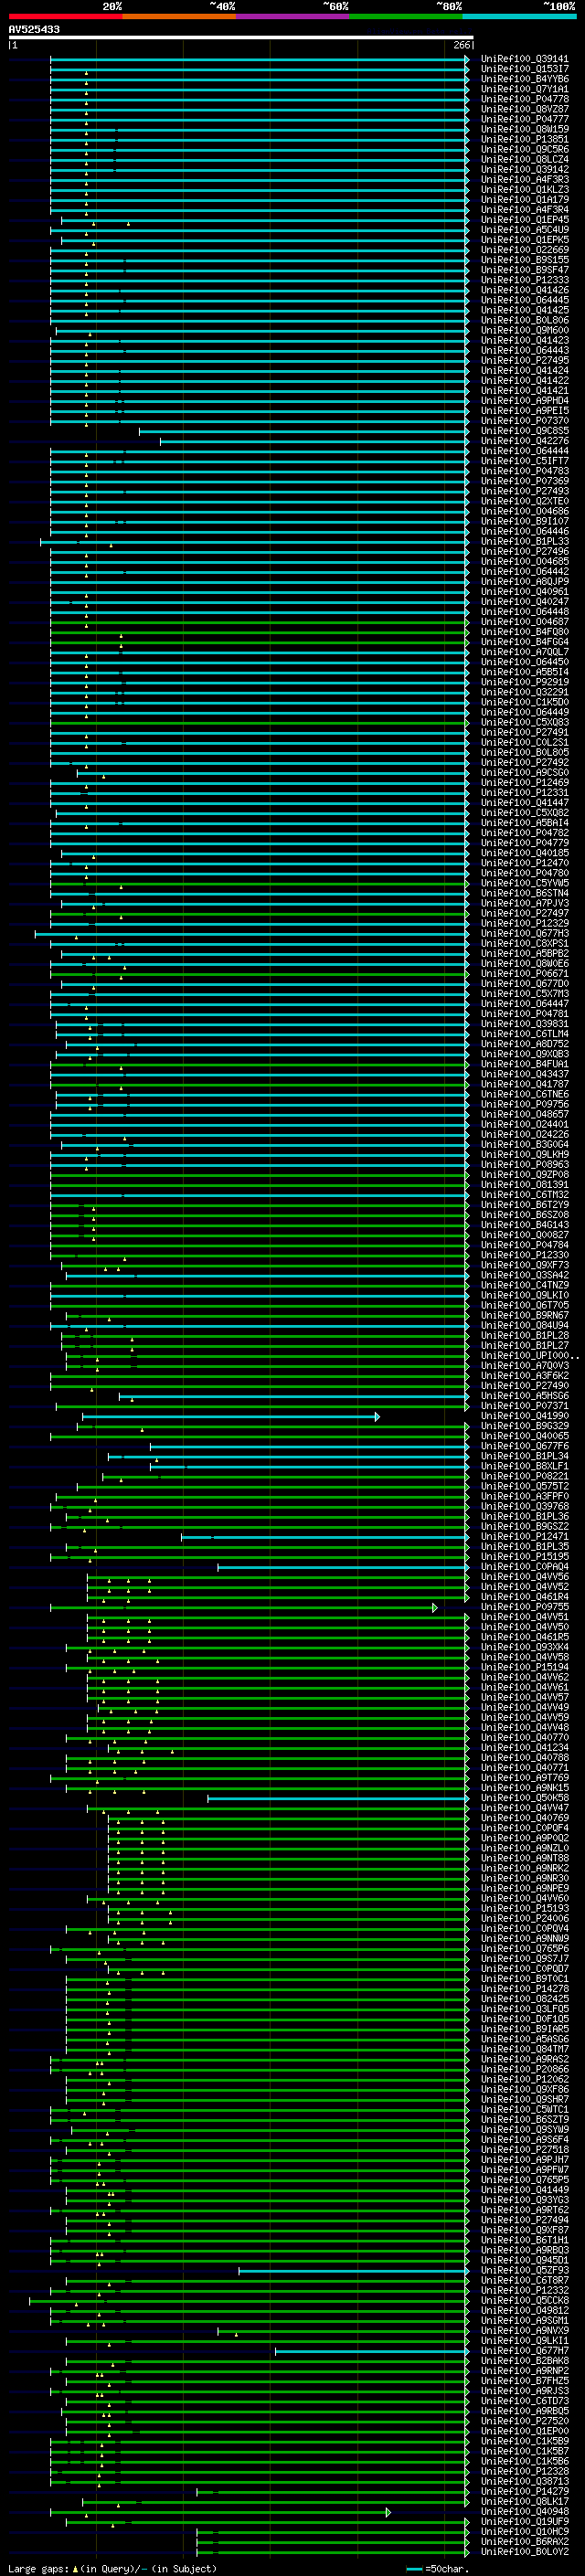Click the Large gaps legend text
Image resolution: width=585 pixels, height=2576 pixels.
tap(112, 2568)
